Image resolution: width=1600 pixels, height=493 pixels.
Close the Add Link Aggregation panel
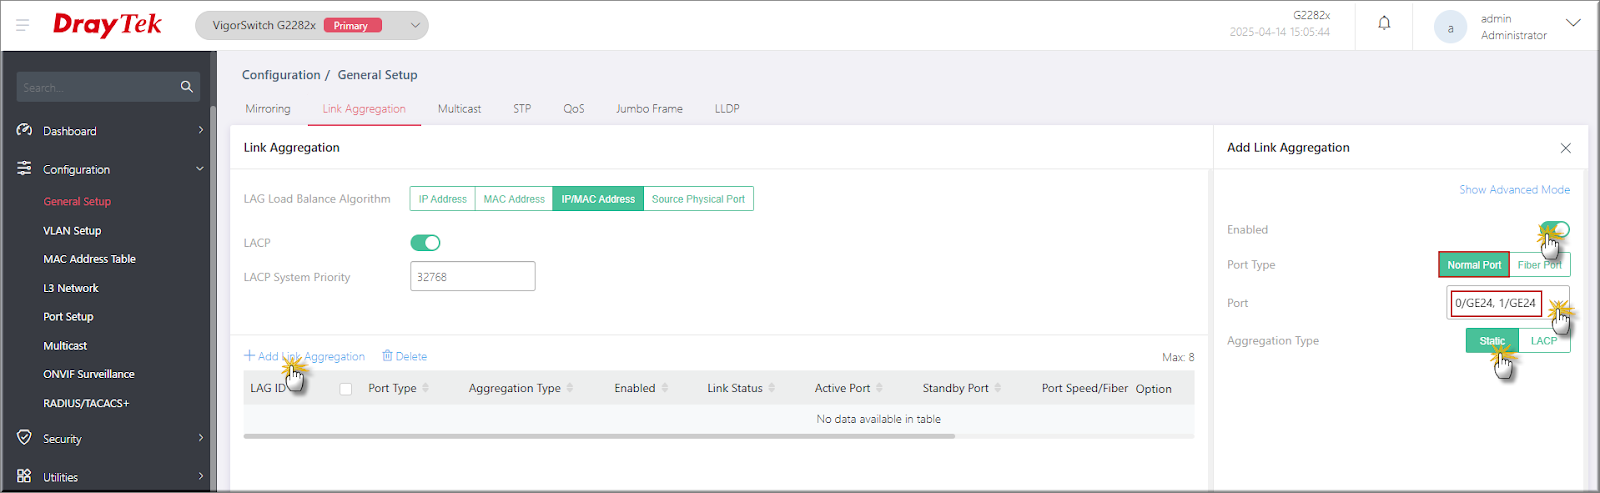tap(1566, 148)
